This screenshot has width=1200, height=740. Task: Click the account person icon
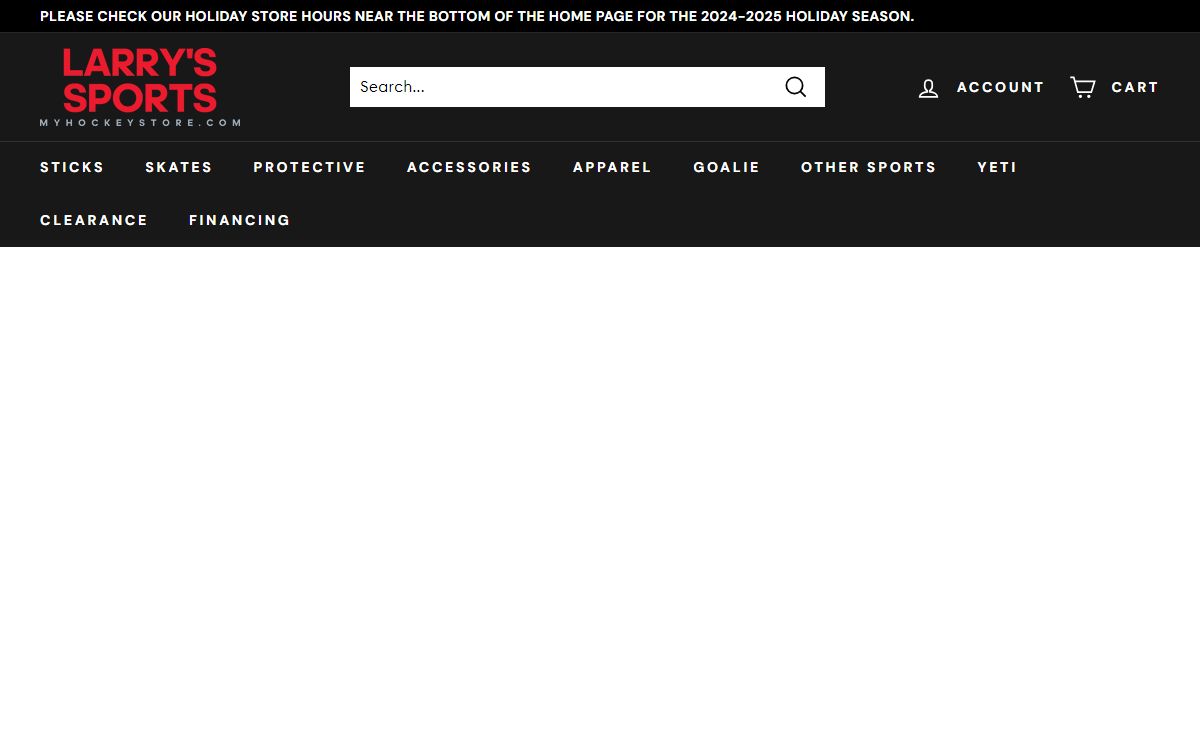[x=928, y=88]
